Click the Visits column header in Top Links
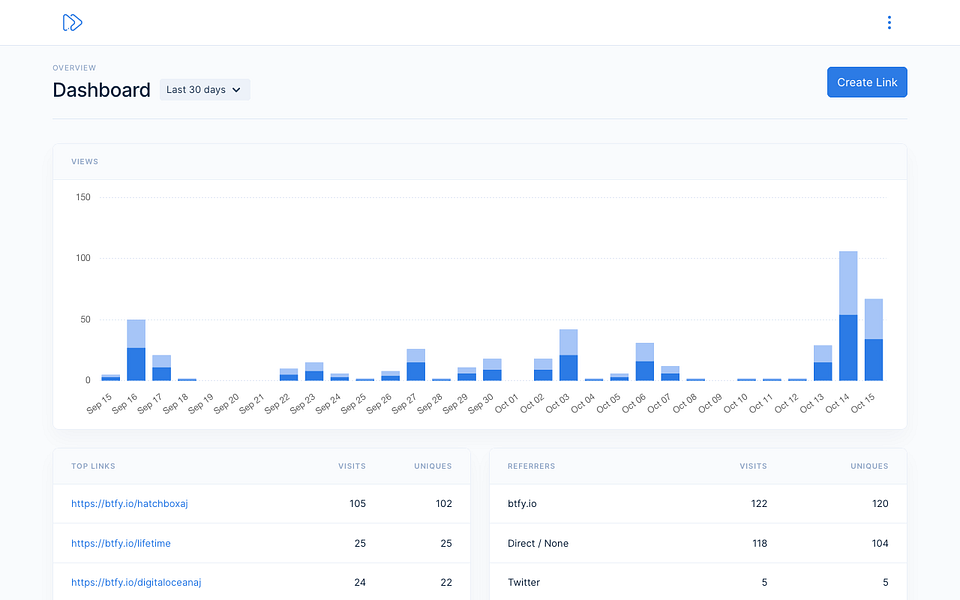Image resolution: width=960 pixels, height=600 pixels. point(352,466)
